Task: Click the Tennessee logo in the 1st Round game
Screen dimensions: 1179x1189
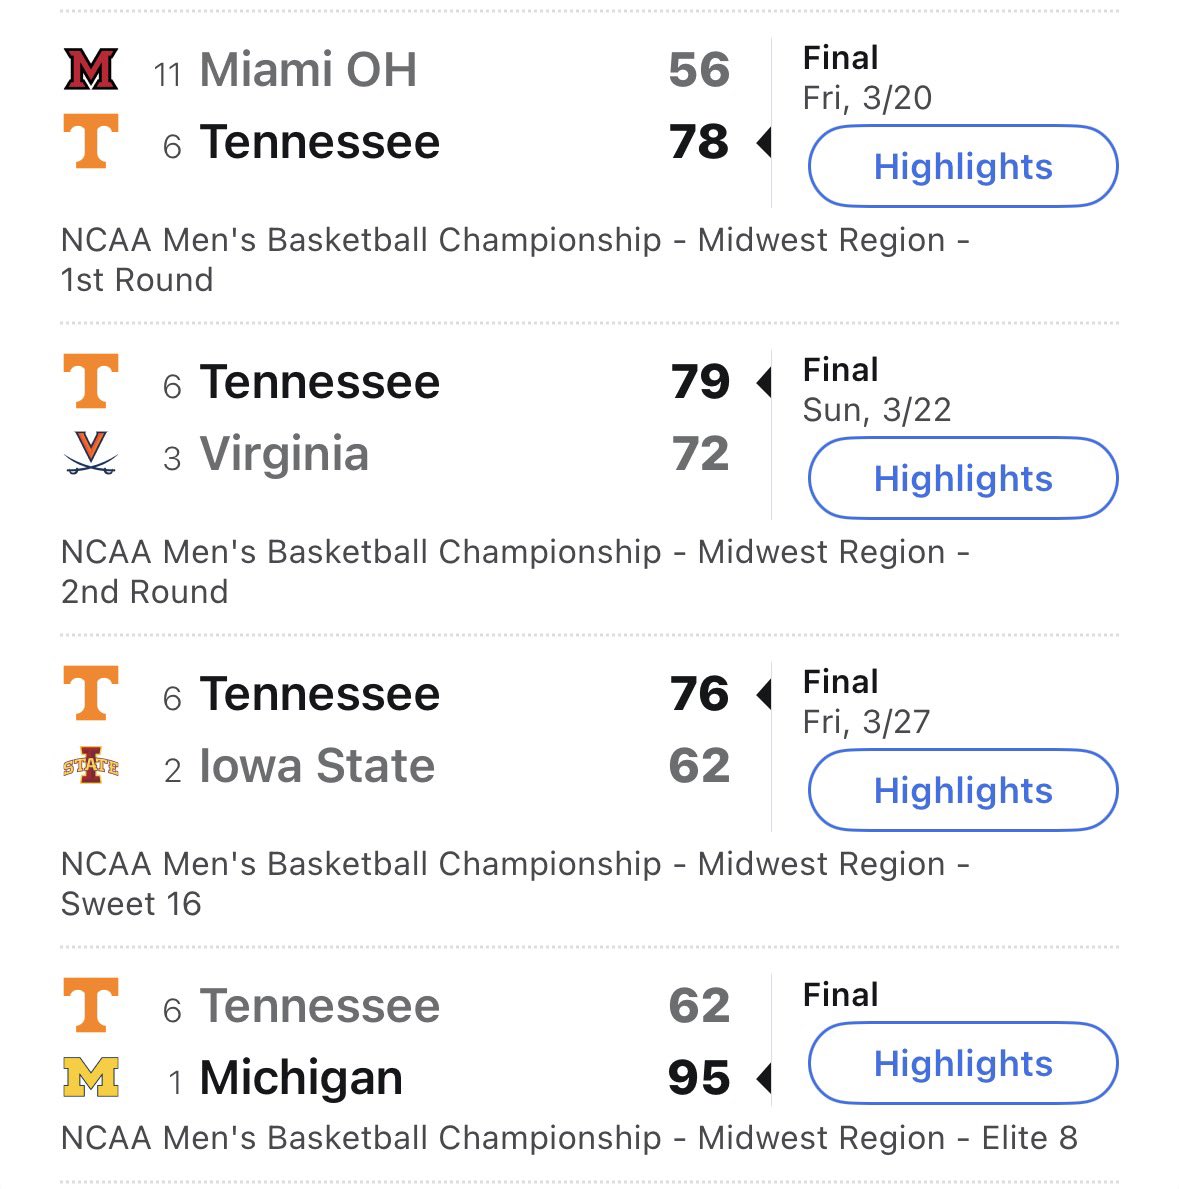Action: pos(90,141)
